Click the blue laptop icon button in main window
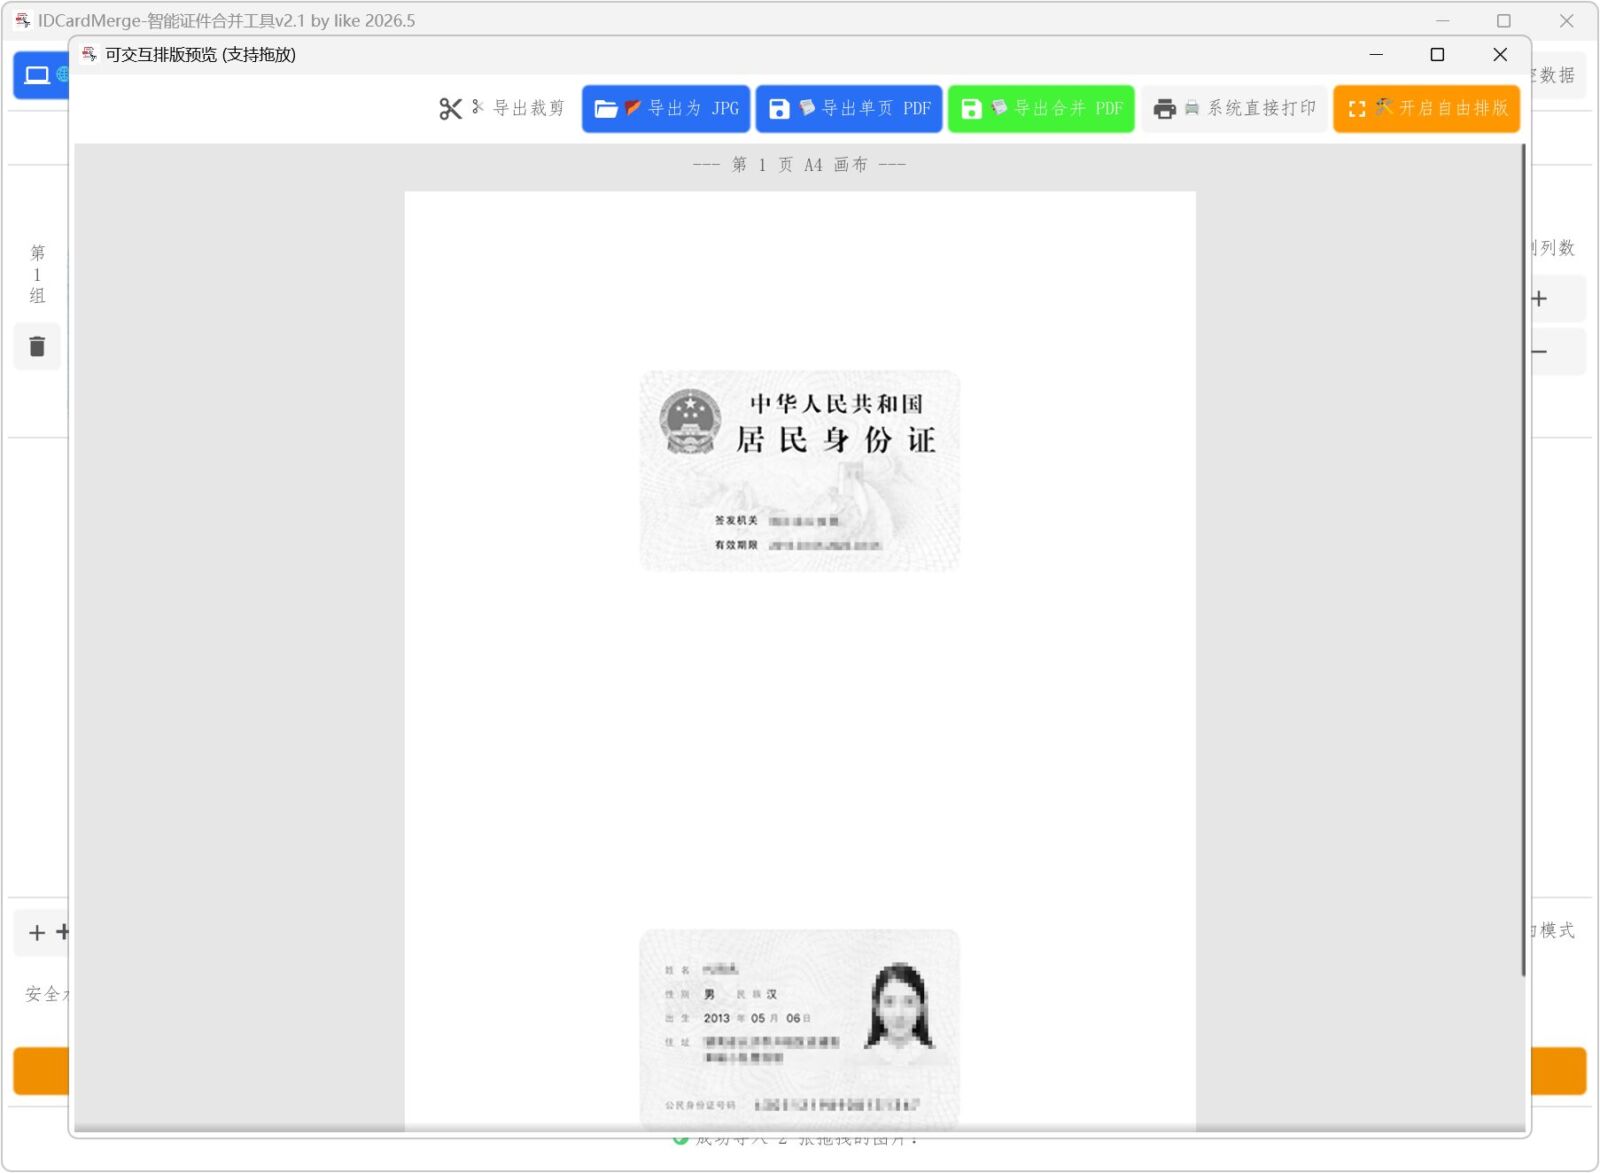 tap(37, 75)
